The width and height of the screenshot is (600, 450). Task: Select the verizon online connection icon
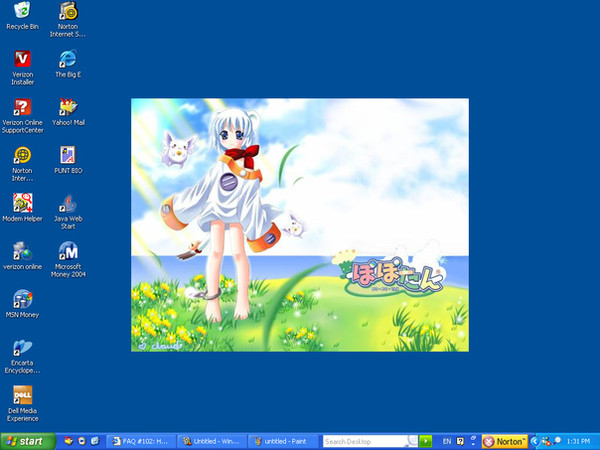tap(22, 256)
